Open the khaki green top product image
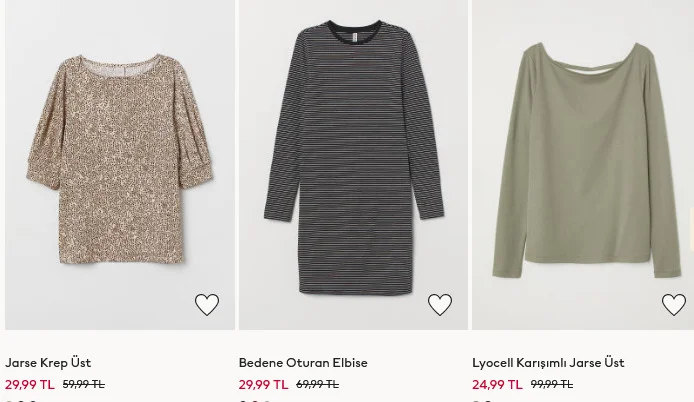This screenshot has height=402, width=694. [x=583, y=165]
